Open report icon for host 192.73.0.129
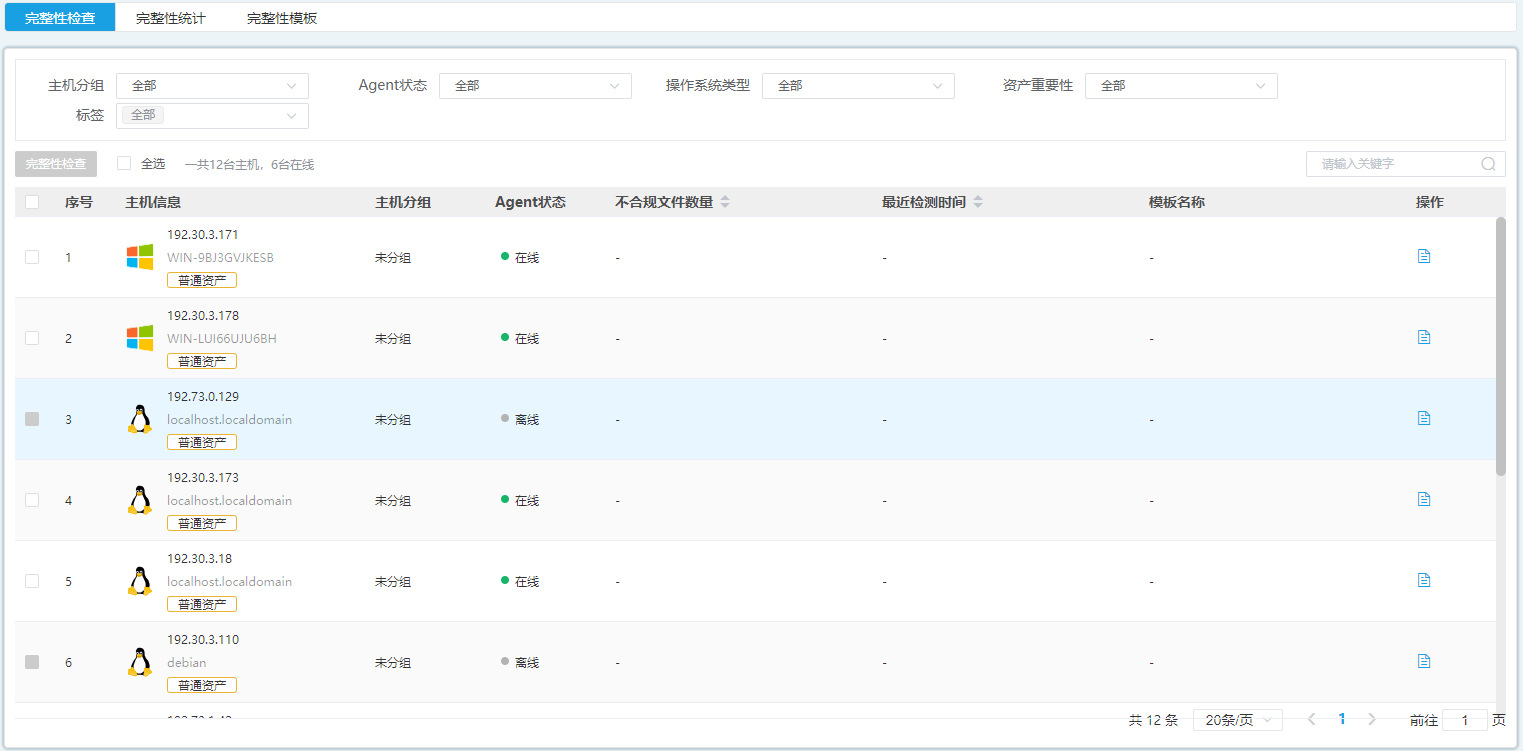 tap(1424, 418)
